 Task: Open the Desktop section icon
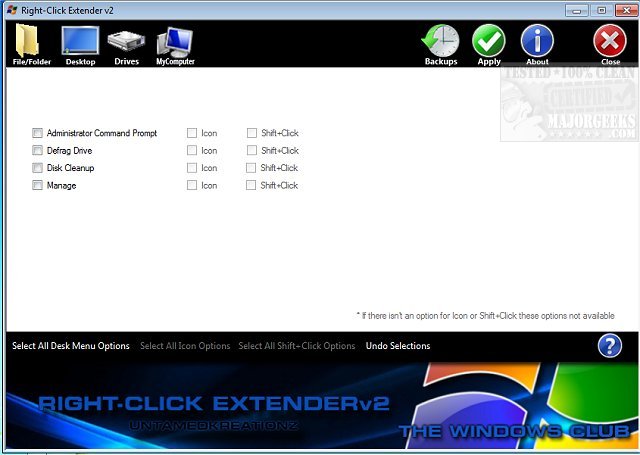tap(80, 45)
